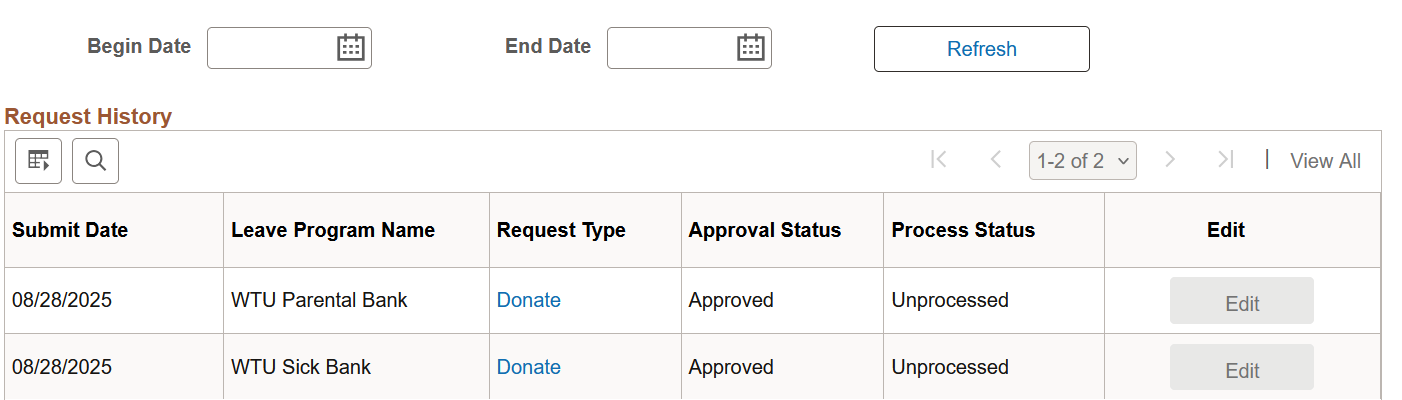1402x400 pixels.
Task: Click Edit for WTU Sick Bank row
Action: coord(1242,368)
